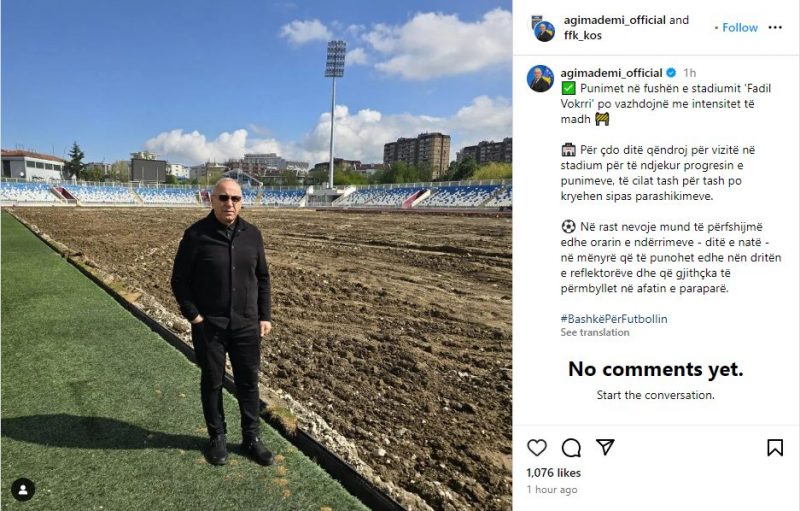Open agimademi_official profile from header

[x=614, y=20]
